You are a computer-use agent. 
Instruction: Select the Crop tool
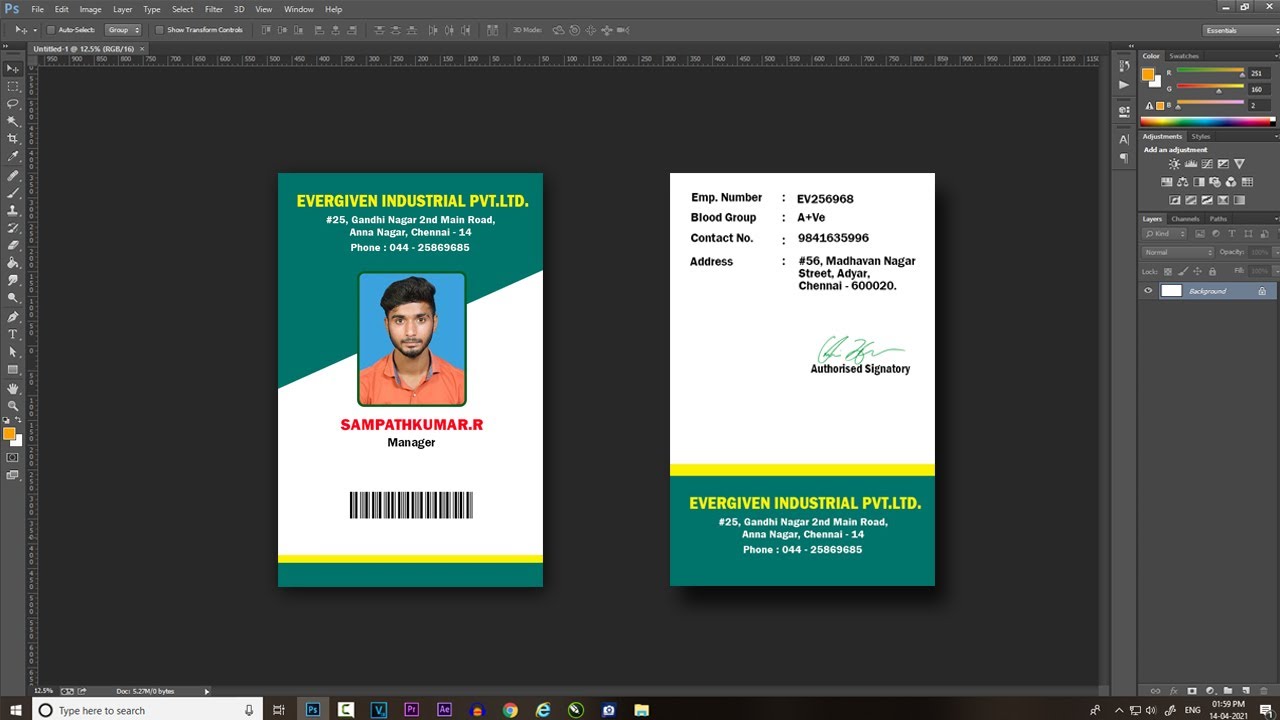coord(13,138)
